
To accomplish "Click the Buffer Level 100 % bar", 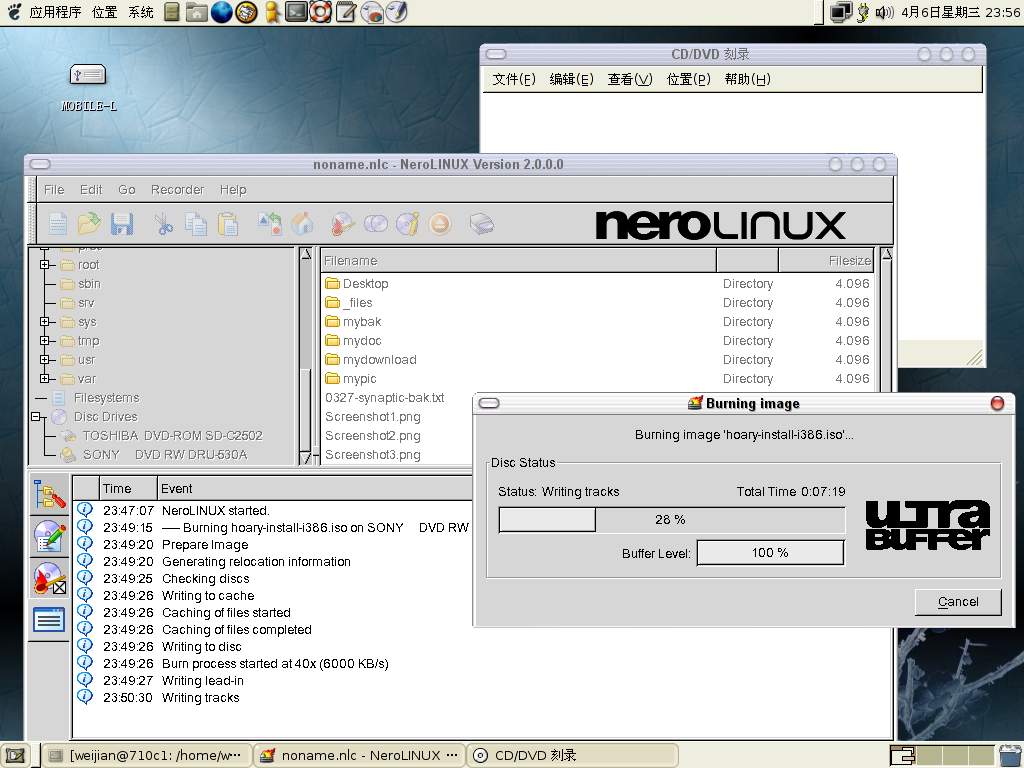I will pos(771,552).
